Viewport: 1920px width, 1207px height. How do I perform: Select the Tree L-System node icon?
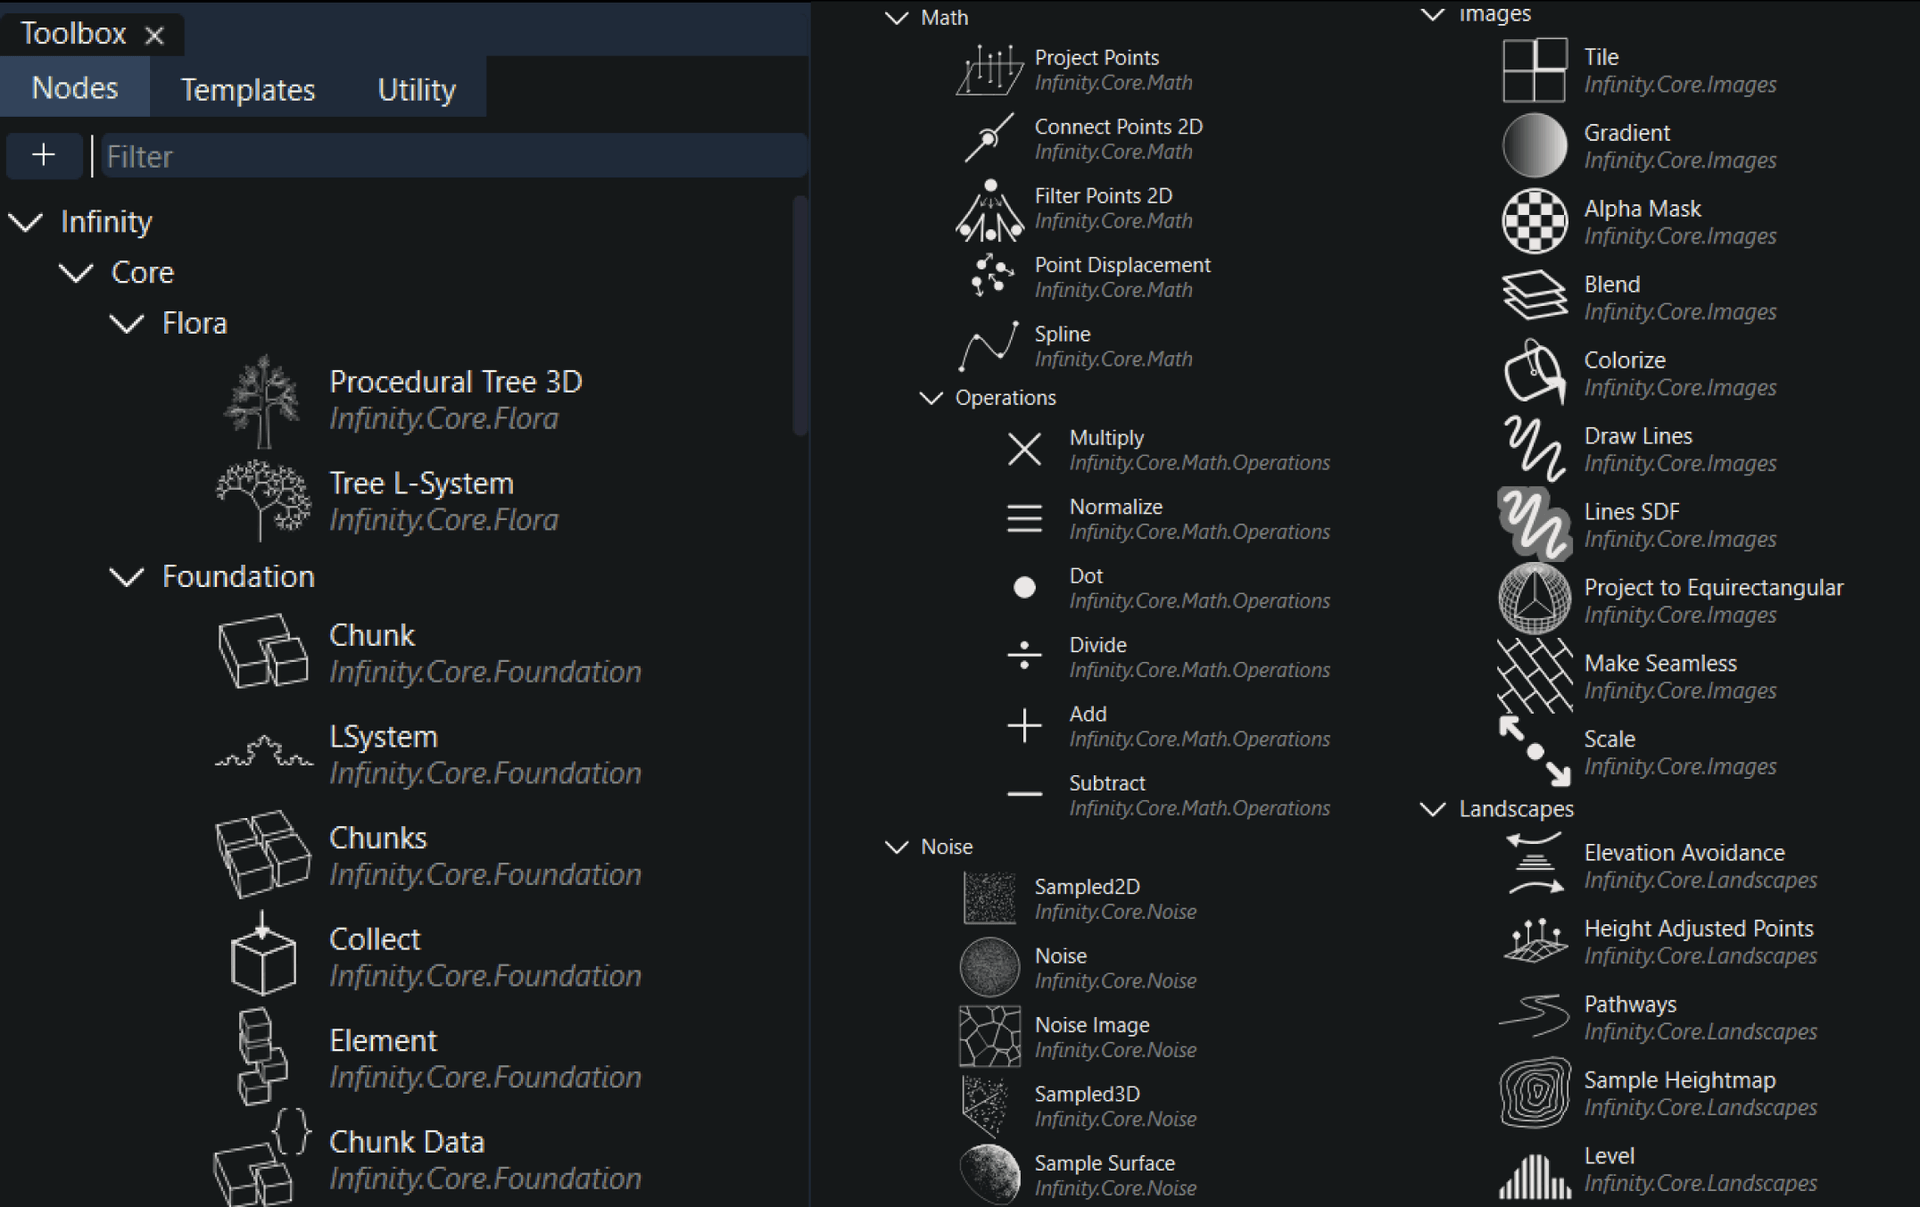click(x=263, y=500)
